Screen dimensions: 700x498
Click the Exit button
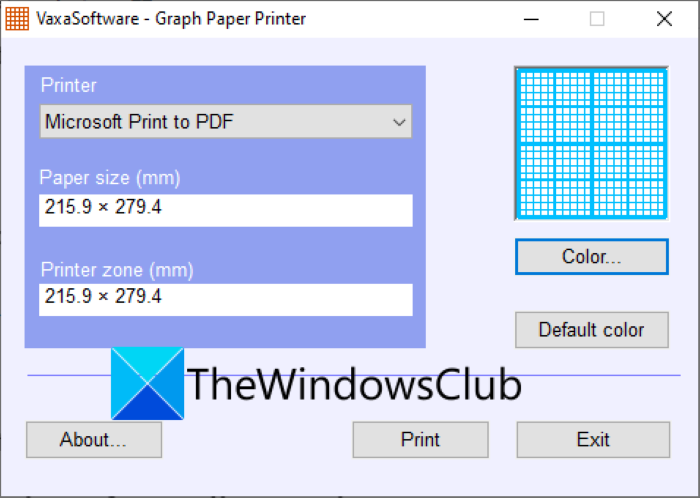pos(593,440)
